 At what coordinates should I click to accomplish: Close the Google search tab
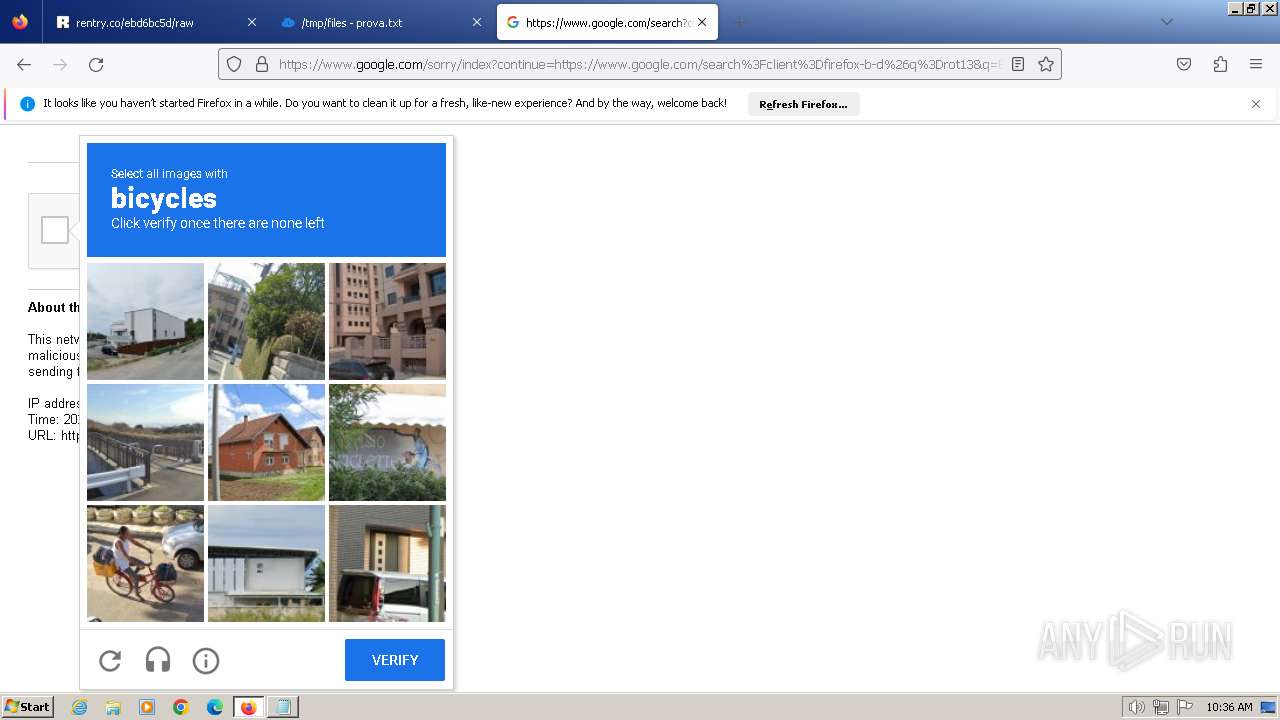702,22
